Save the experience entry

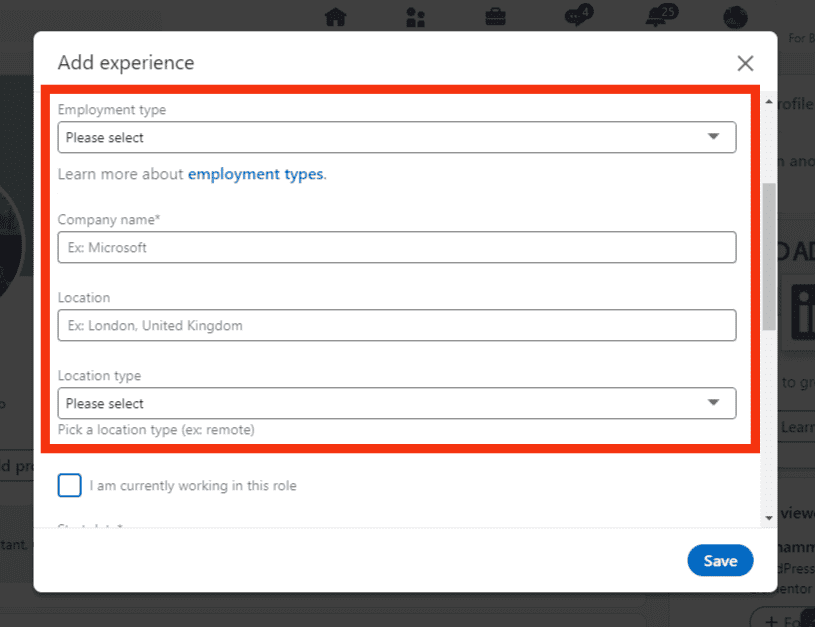[720, 560]
